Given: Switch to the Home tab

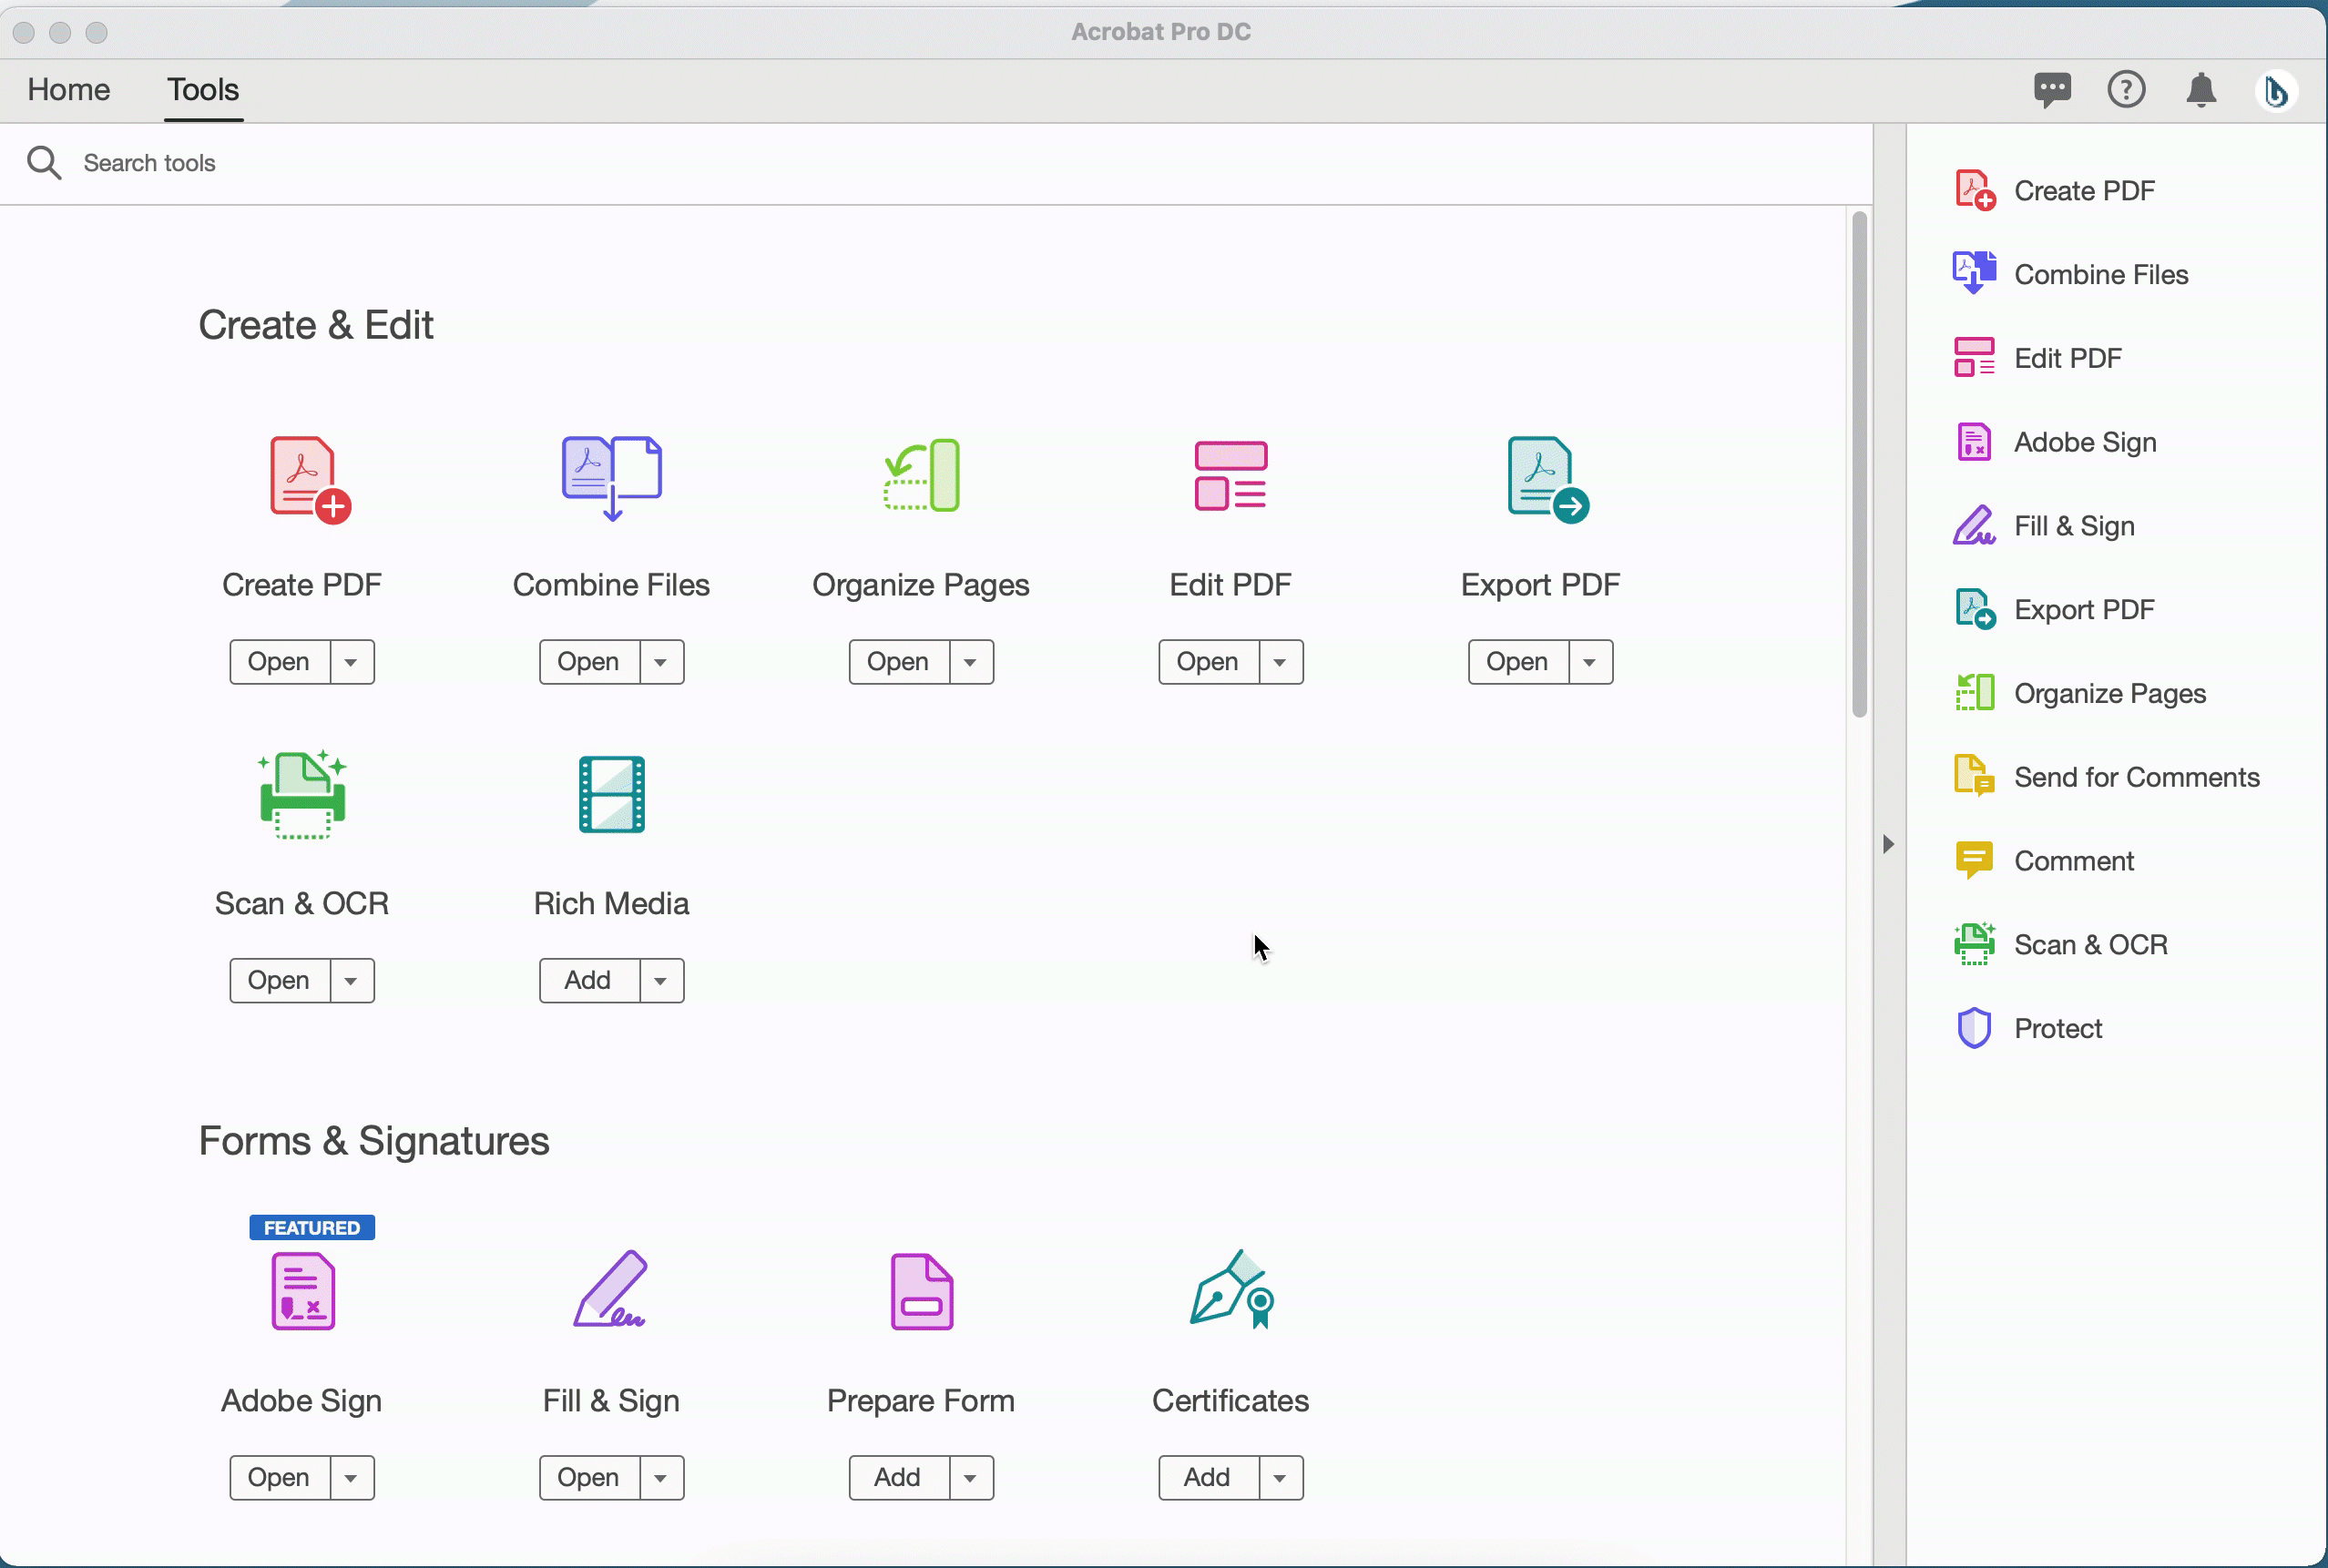Looking at the screenshot, I should 69,90.
